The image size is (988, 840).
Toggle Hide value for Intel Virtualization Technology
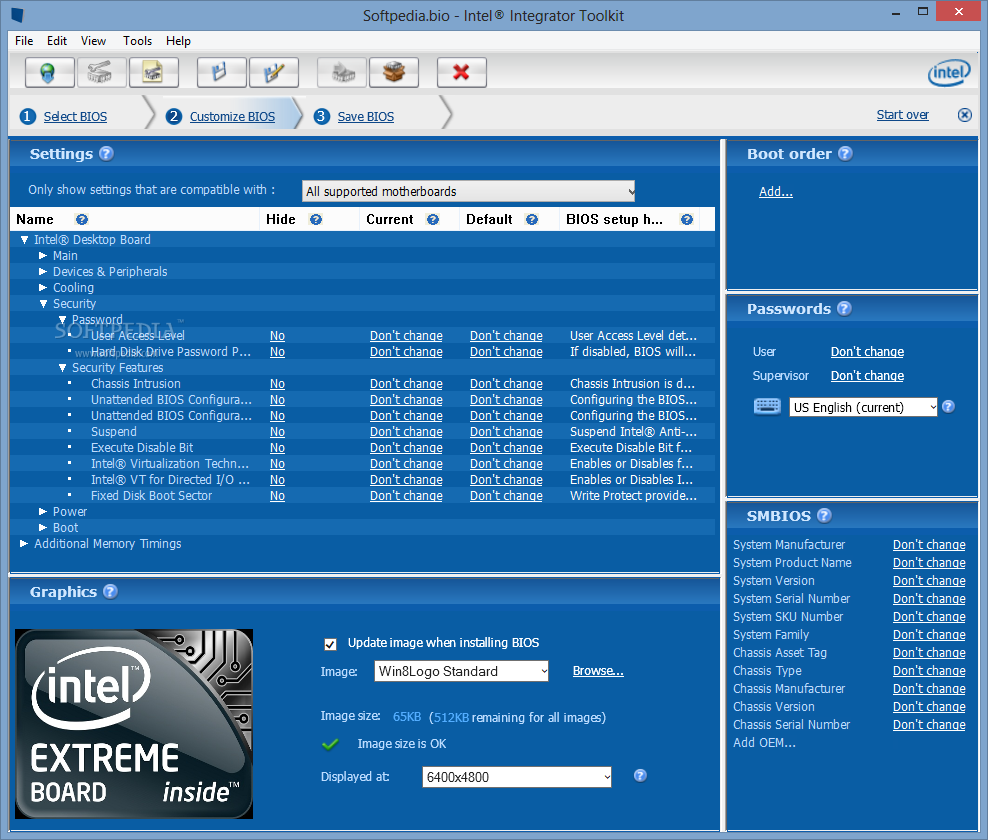pyautogui.click(x=277, y=464)
